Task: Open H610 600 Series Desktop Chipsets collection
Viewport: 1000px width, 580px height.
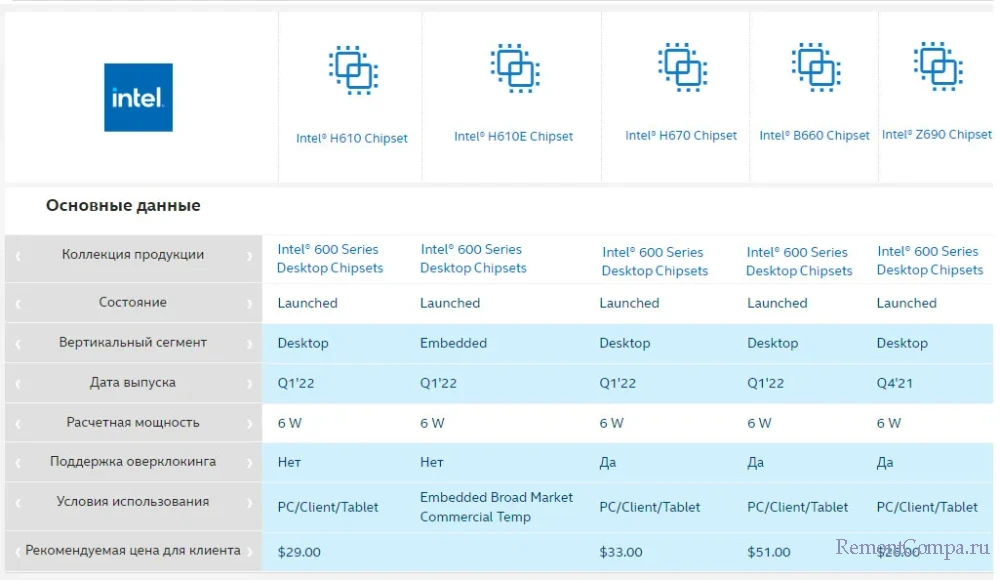Action: (329, 259)
